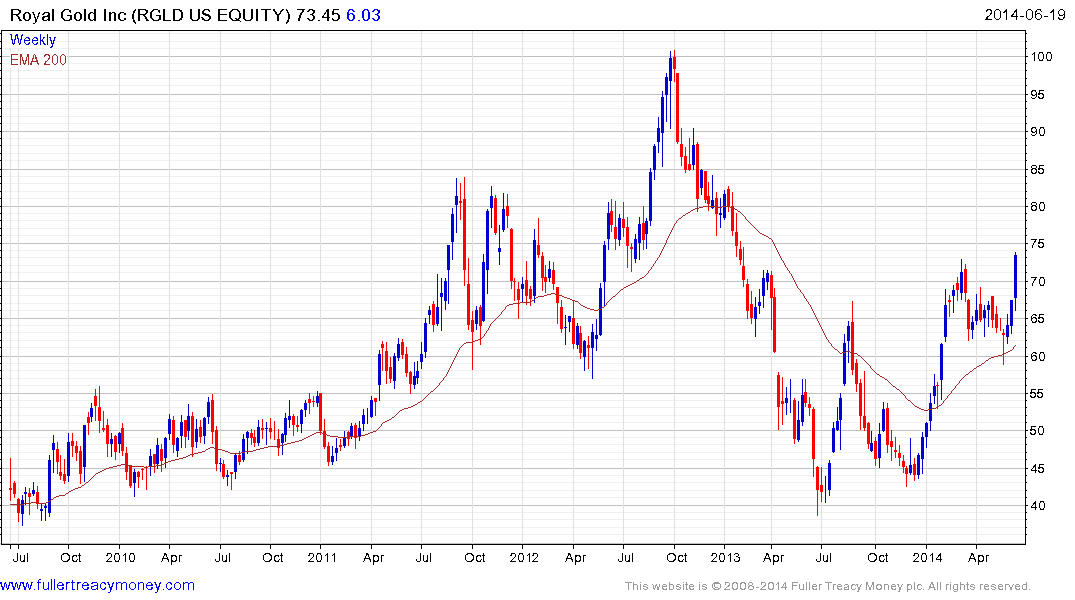Click the 40 price axis label
1075x600 pixels.
click(1038, 506)
